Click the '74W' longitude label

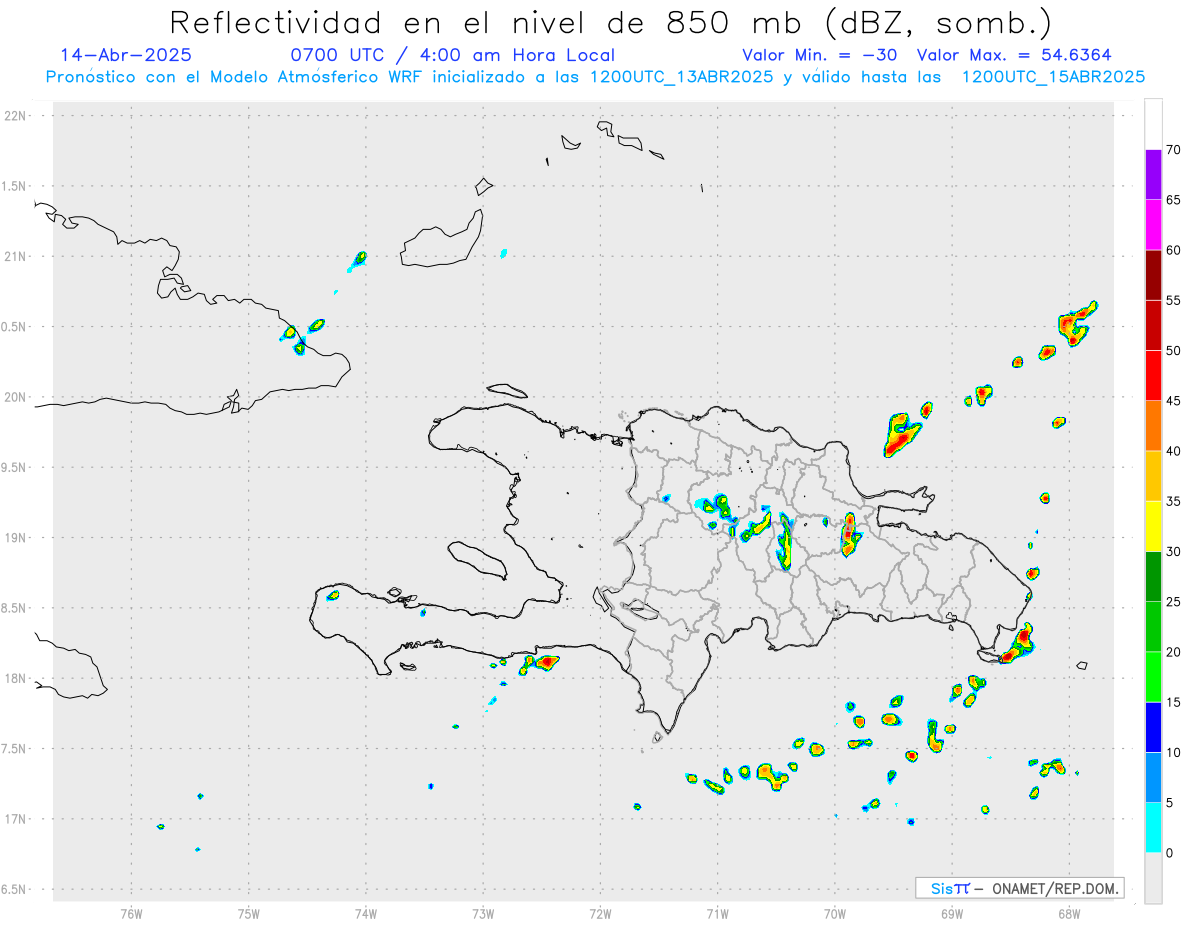pos(365,913)
